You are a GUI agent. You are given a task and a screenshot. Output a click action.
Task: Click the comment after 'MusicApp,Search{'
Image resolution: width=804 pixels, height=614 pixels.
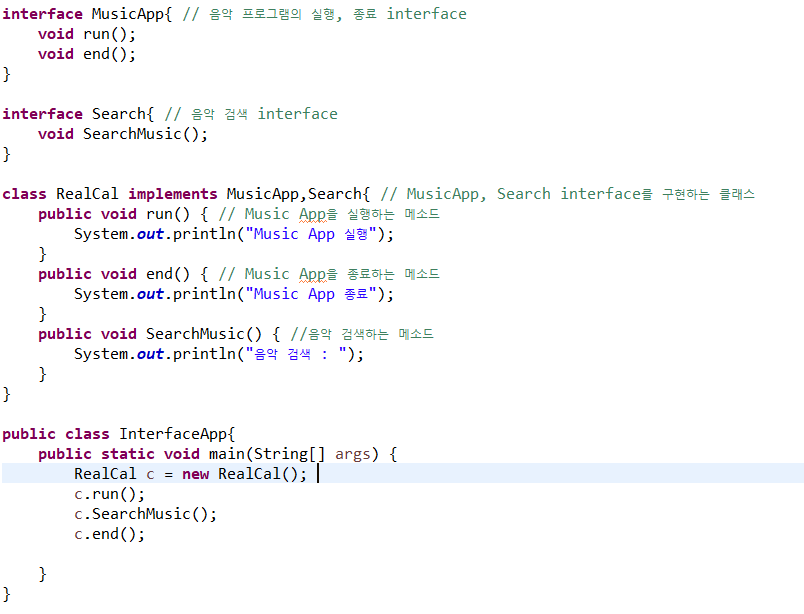(568, 194)
